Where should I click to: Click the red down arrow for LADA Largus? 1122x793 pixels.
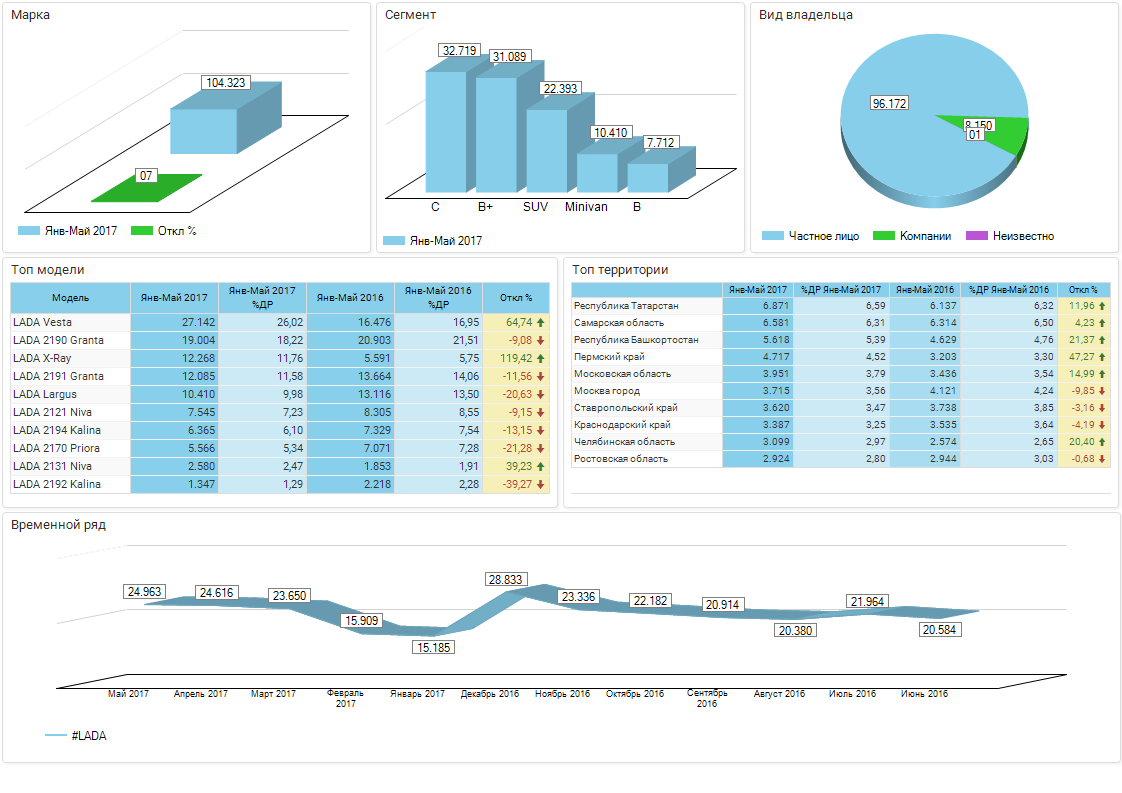540,395
